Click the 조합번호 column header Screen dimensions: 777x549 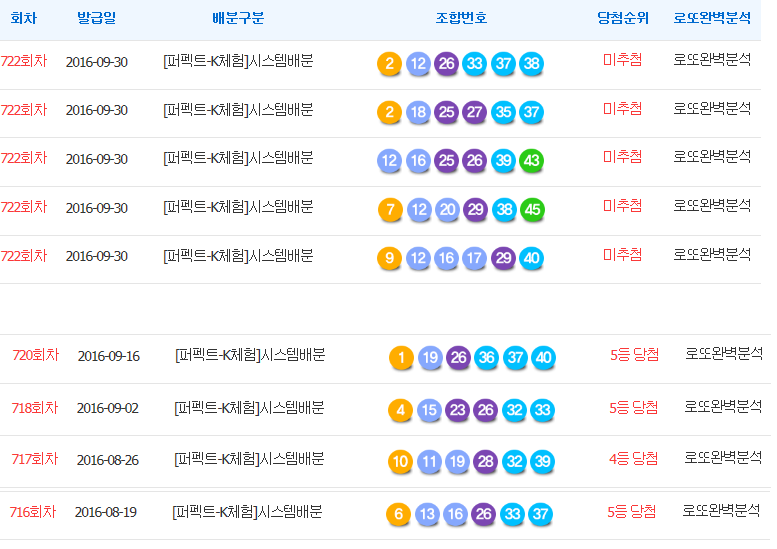click(x=461, y=18)
